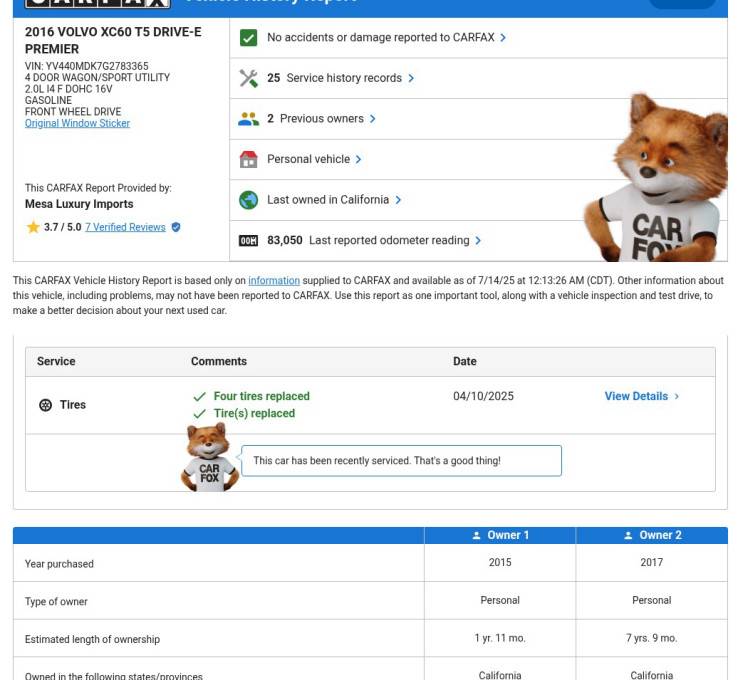Viewport: 743px width, 680px height.
Task: Expand Previous owners chevron
Action: pyautogui.click(x=372, y=118)
